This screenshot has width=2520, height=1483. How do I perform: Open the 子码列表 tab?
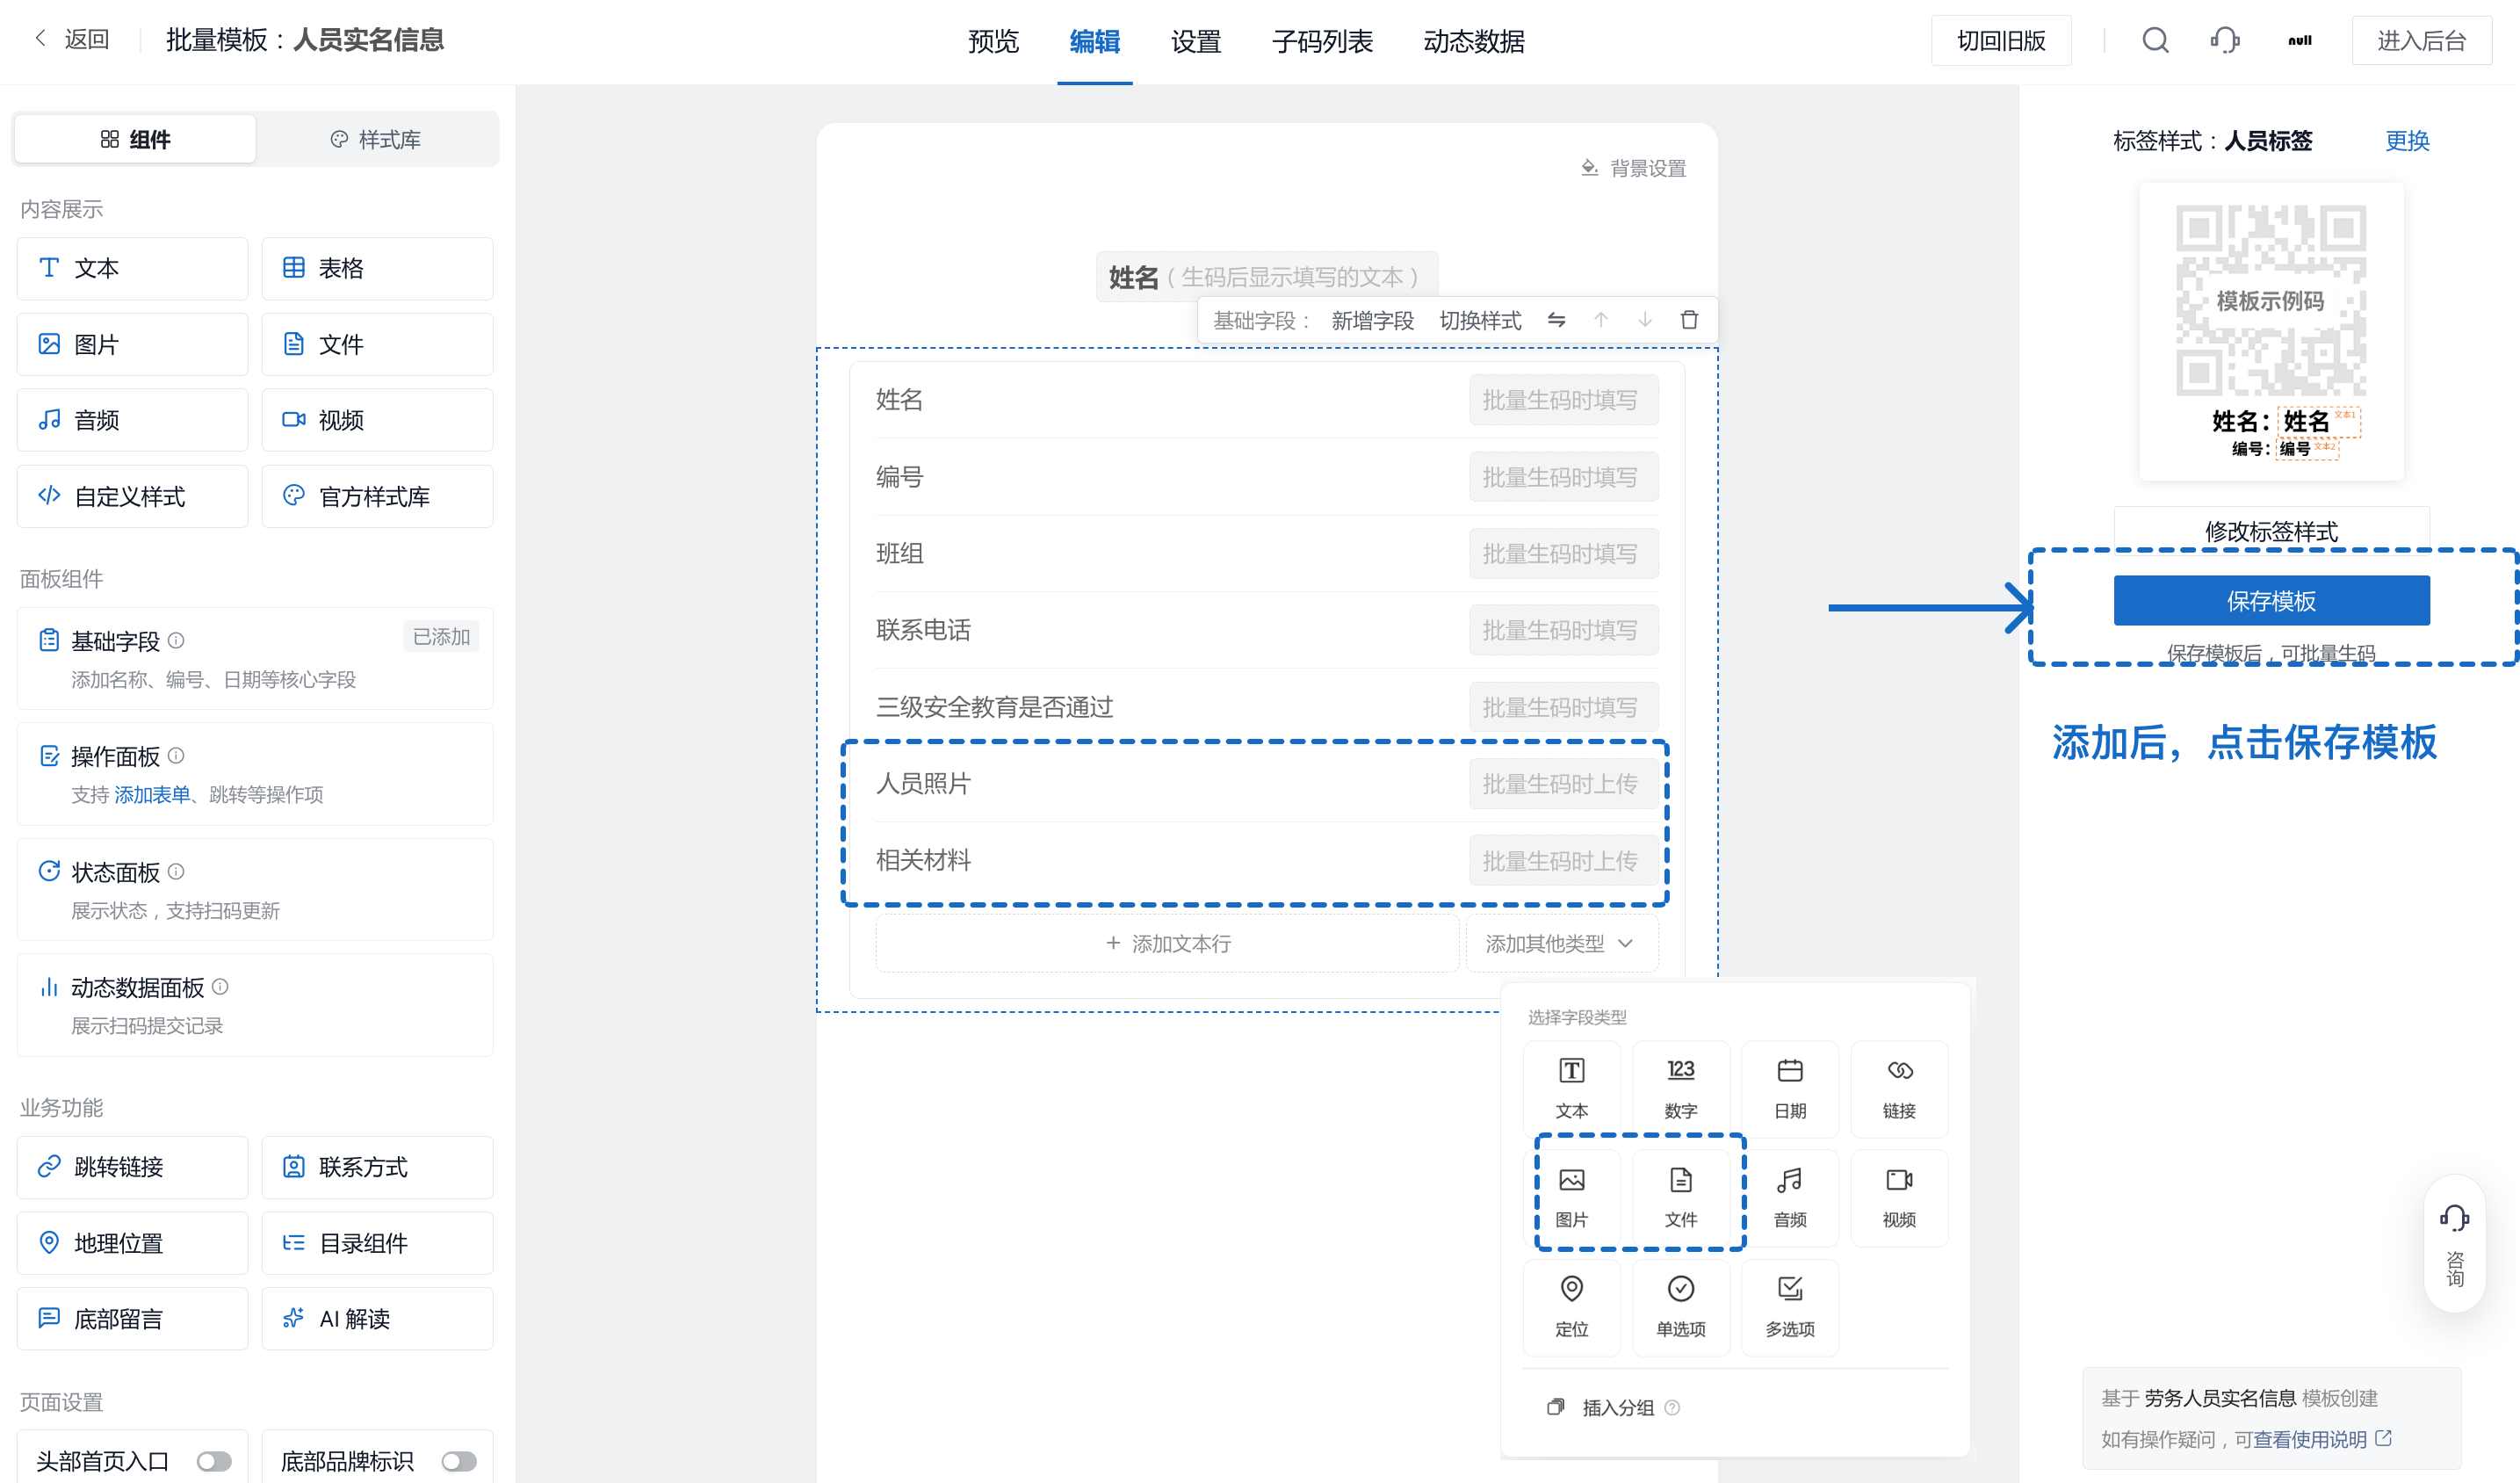tap(1322, 41)
